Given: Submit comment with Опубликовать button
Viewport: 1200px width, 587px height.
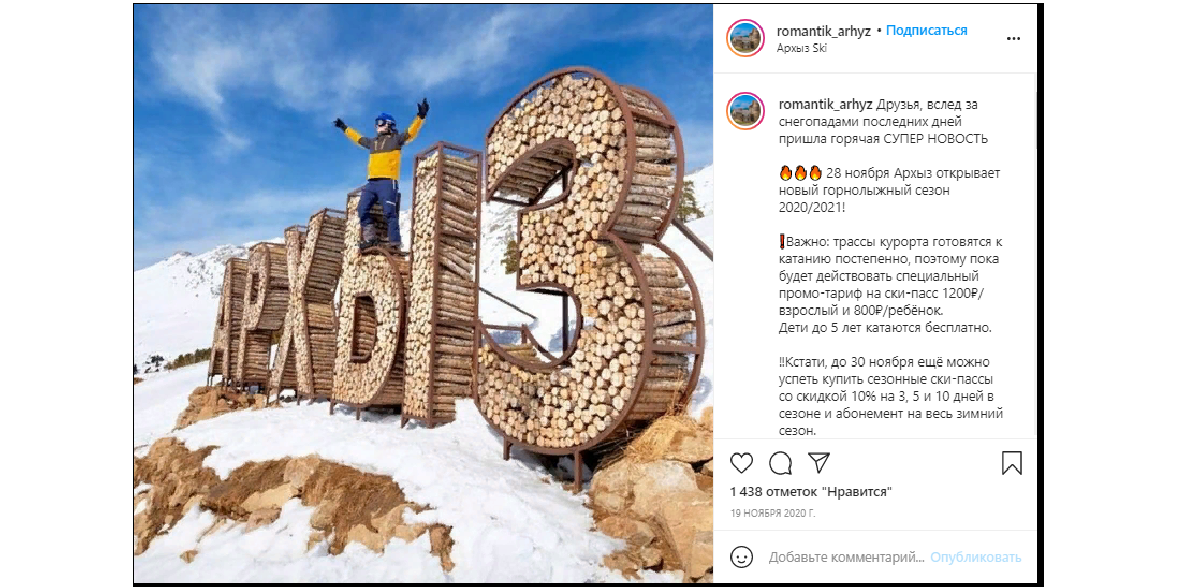Looking at the screenshot, I should click(x=976, y=557).
